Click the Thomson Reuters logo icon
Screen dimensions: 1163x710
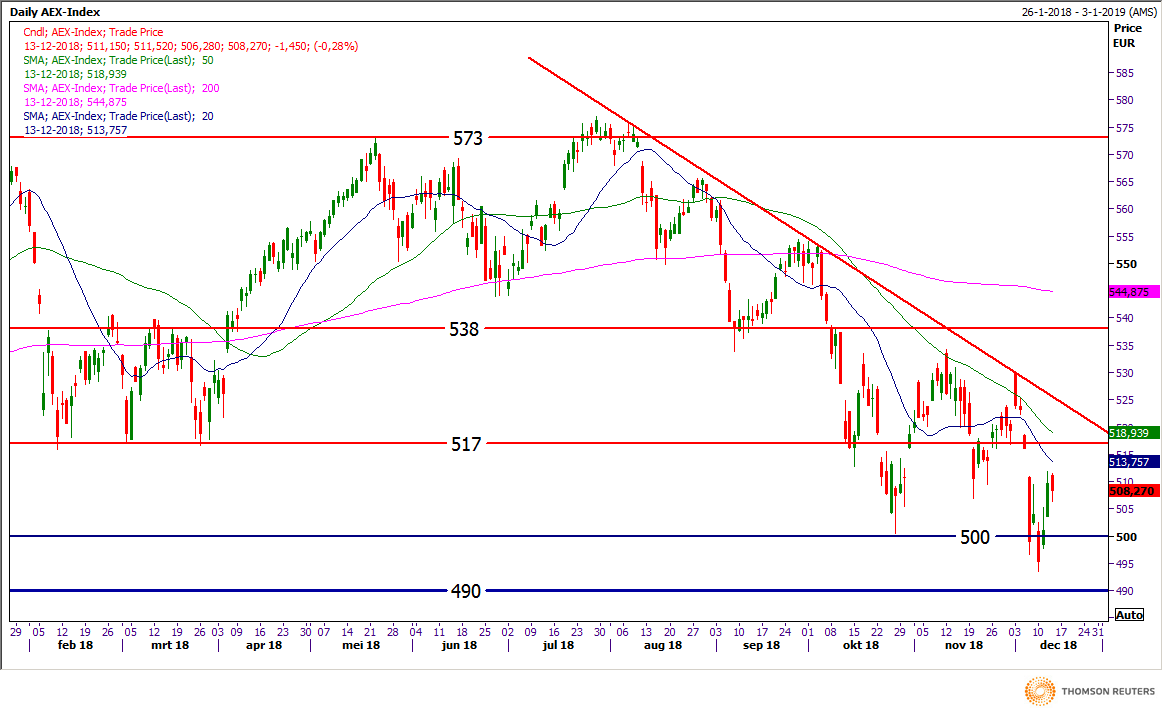[1040, 690]
